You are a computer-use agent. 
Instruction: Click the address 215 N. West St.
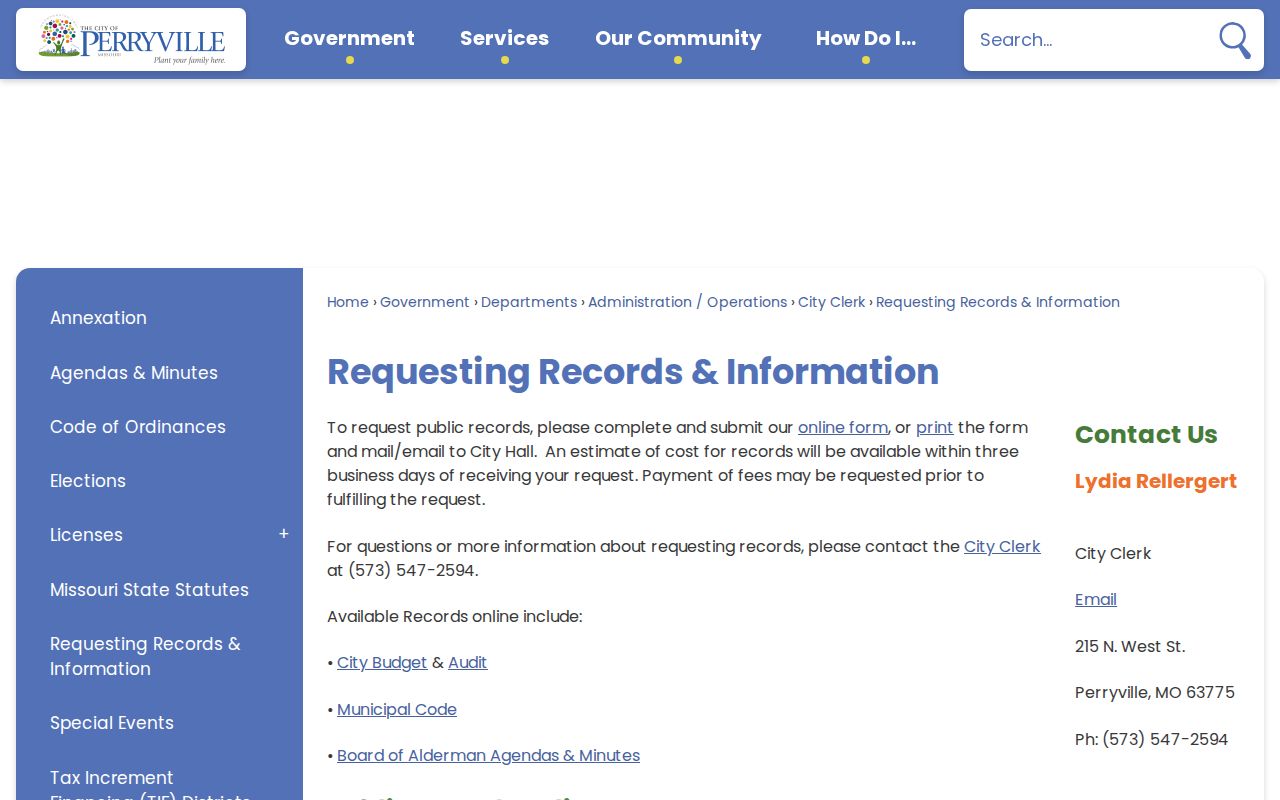click(1130, 646)
